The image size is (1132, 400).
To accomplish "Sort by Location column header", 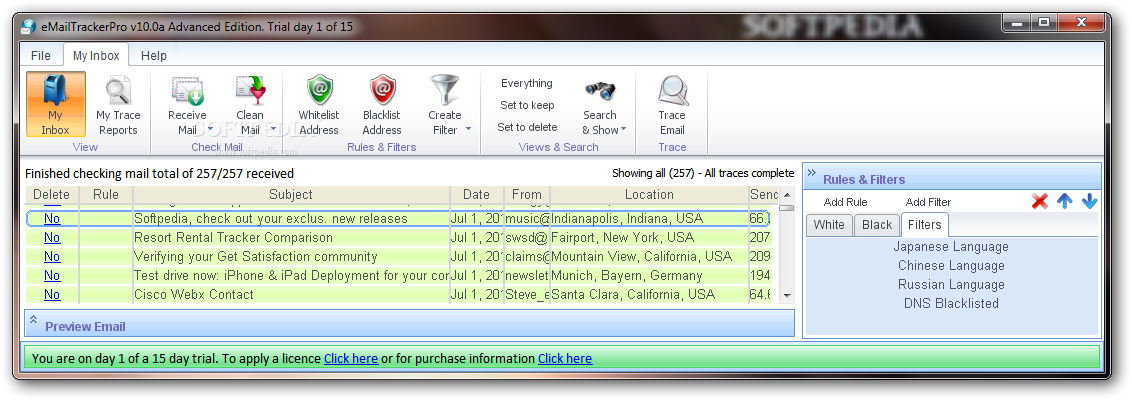I will 649,194.
